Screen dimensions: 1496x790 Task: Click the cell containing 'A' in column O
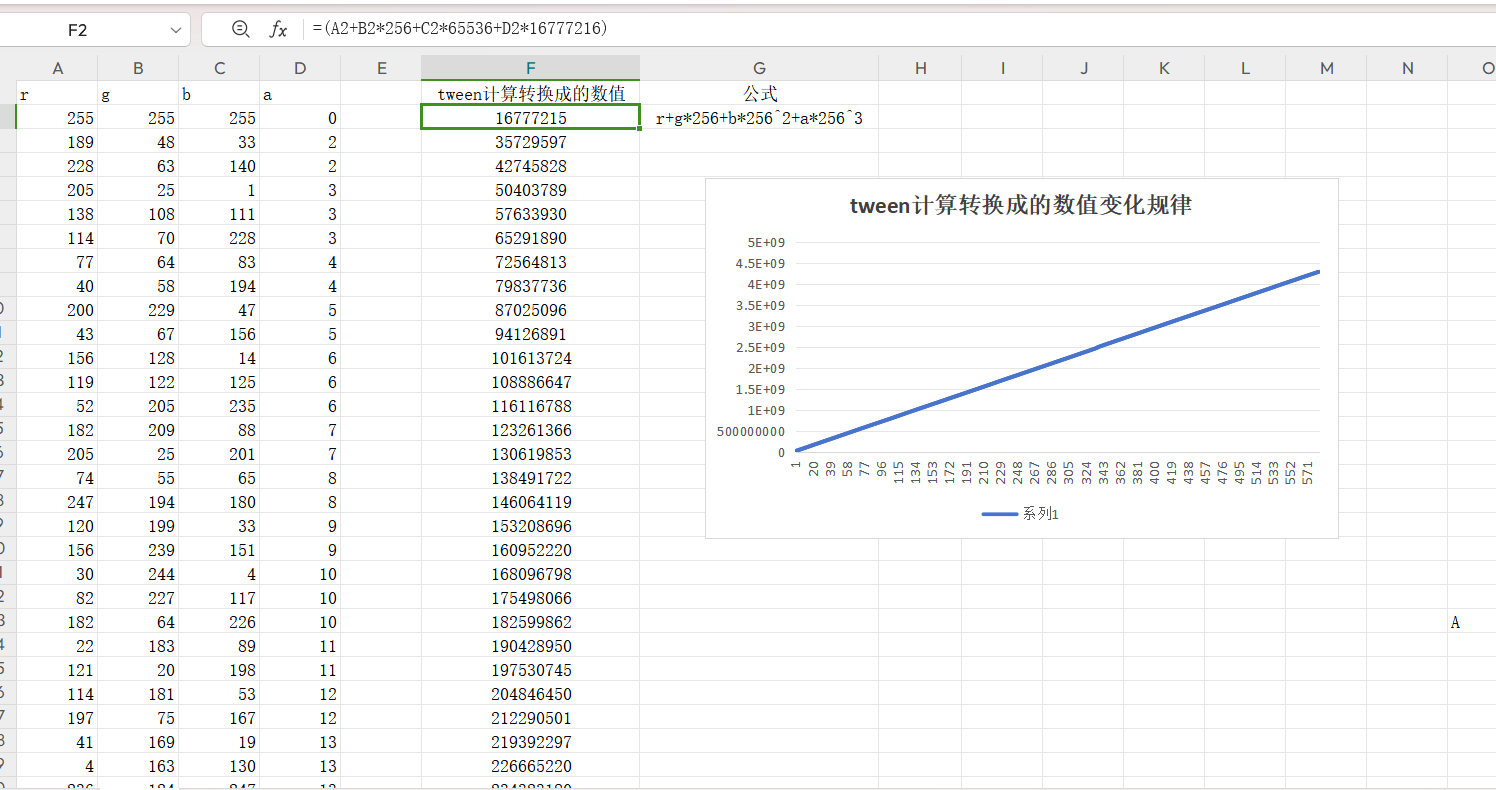[1471, 622]
